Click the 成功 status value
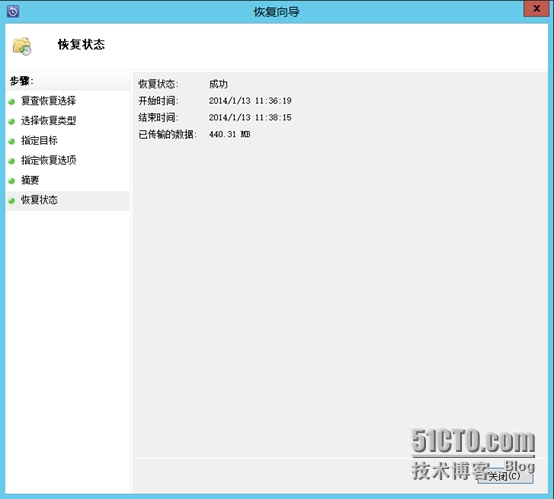Image resolution: width=554 pixels, height=499 pixels. click(218, 84)
